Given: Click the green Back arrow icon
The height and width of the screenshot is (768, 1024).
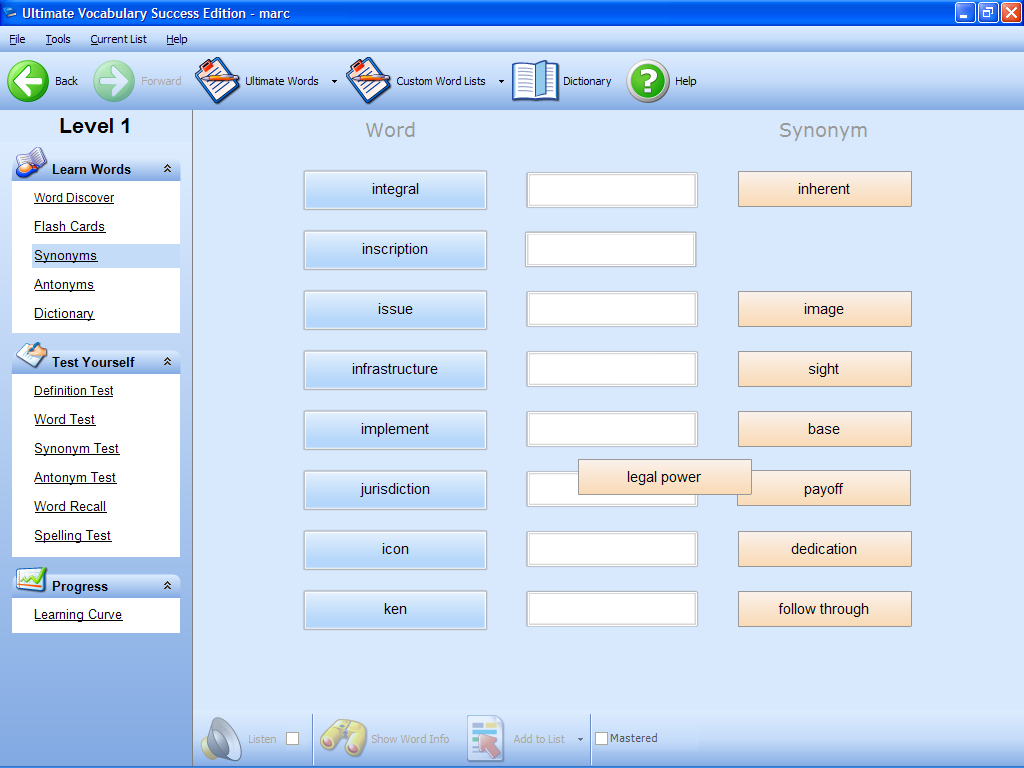Looking at the screenshot, I should [28, 81].
